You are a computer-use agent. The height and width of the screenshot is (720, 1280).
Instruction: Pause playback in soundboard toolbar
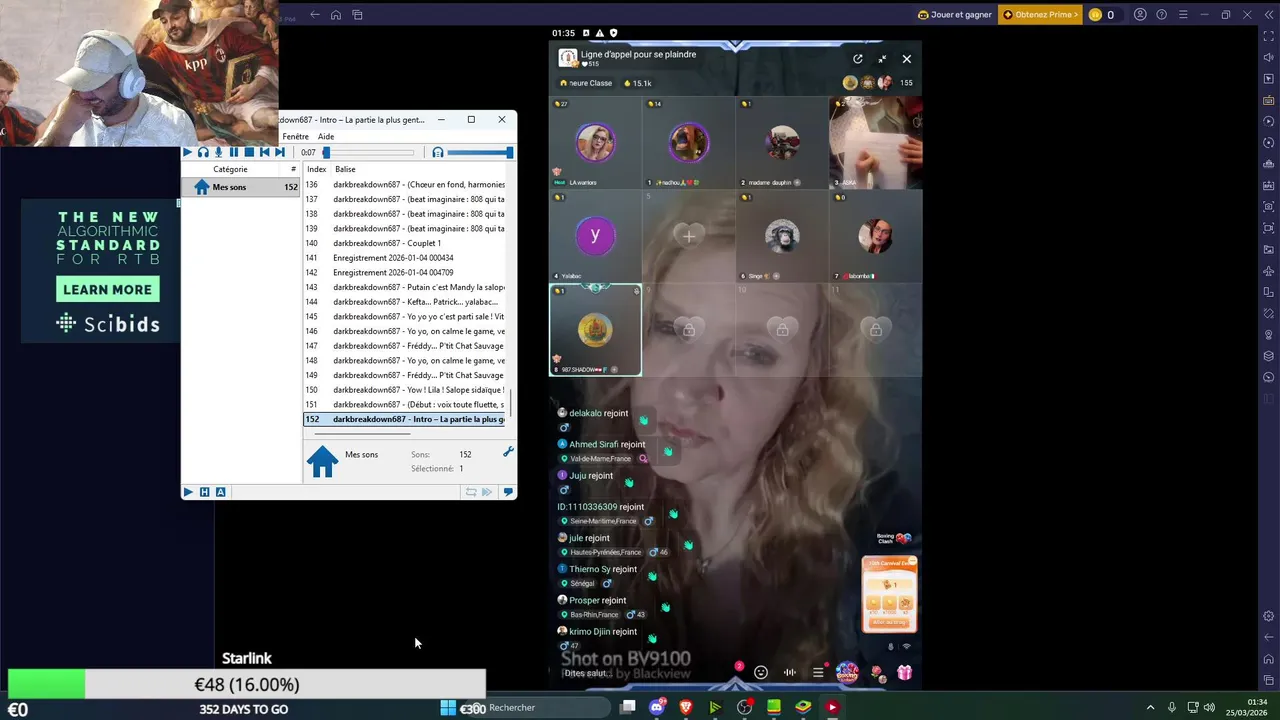pyautogui.click(x=234, y=152)
